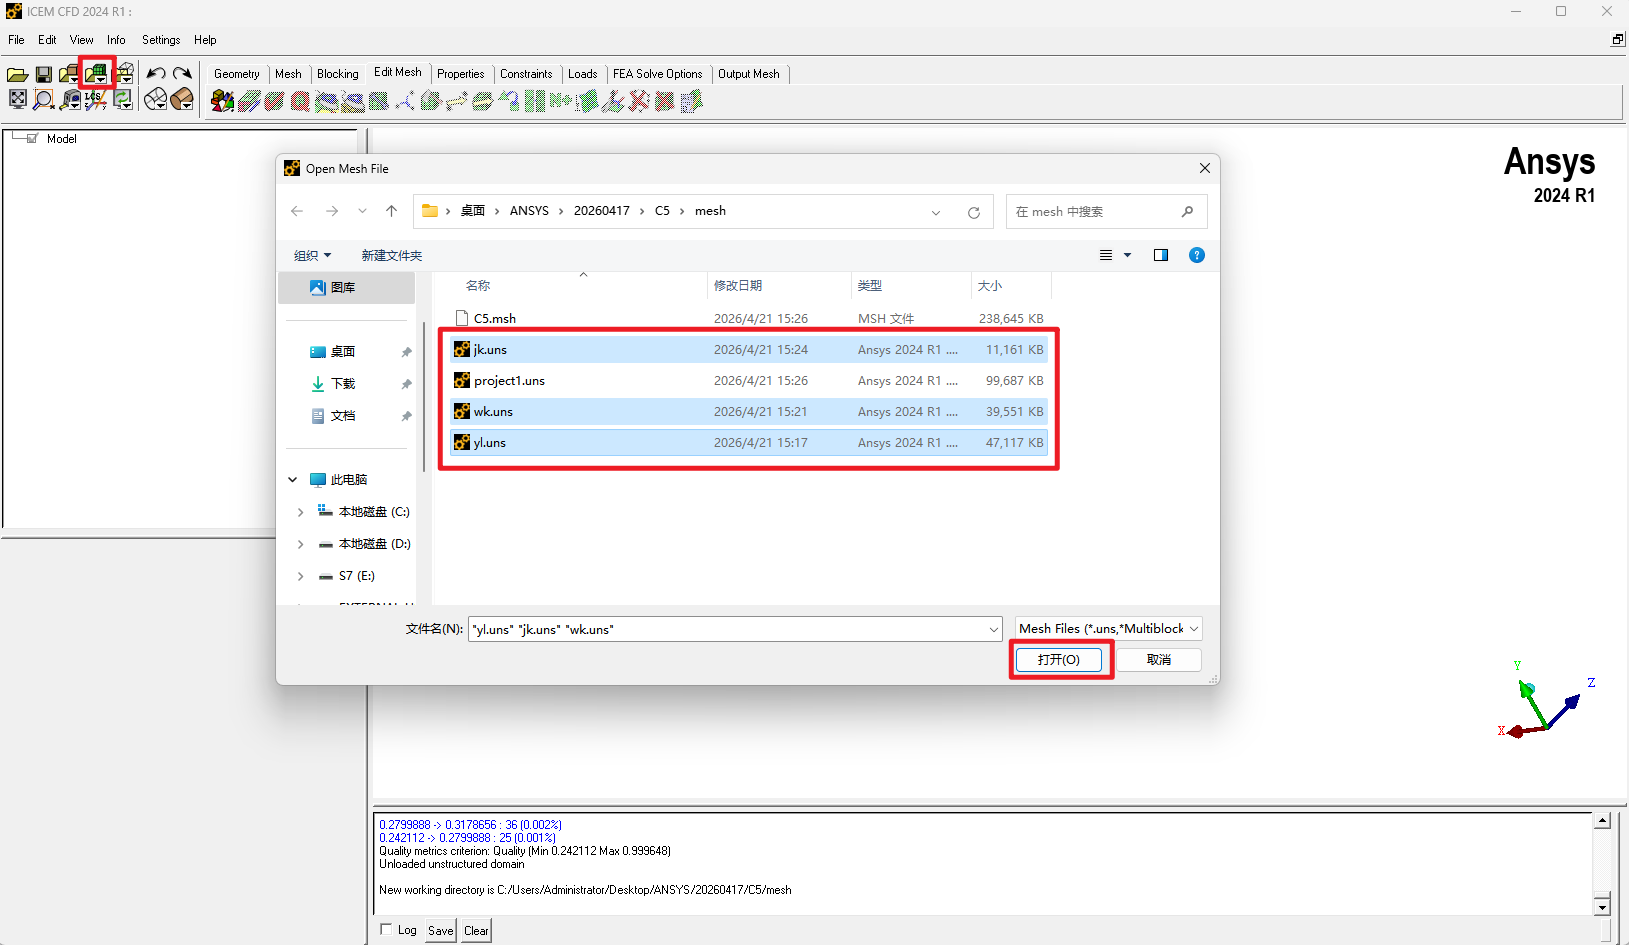Switch to the Geometry tab
The width and height of the screenshot is (1629, 945).
click(x=236, y=74)
